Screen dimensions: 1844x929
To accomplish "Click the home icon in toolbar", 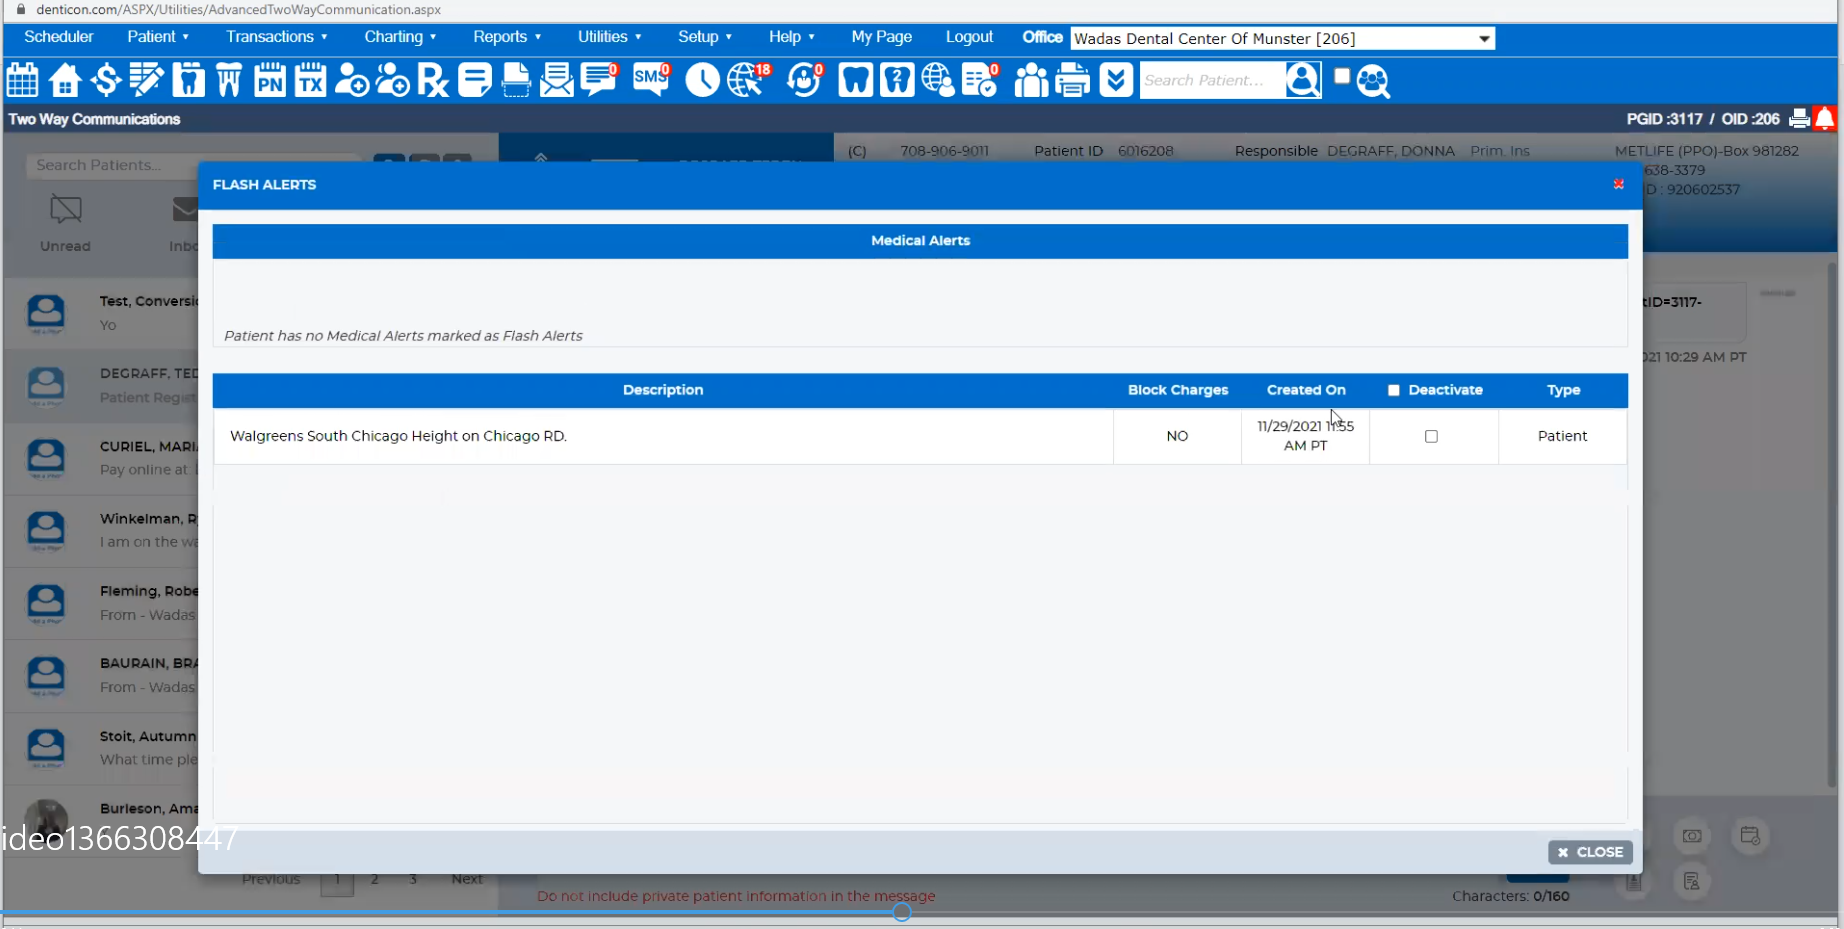I will tap(65, 80).
